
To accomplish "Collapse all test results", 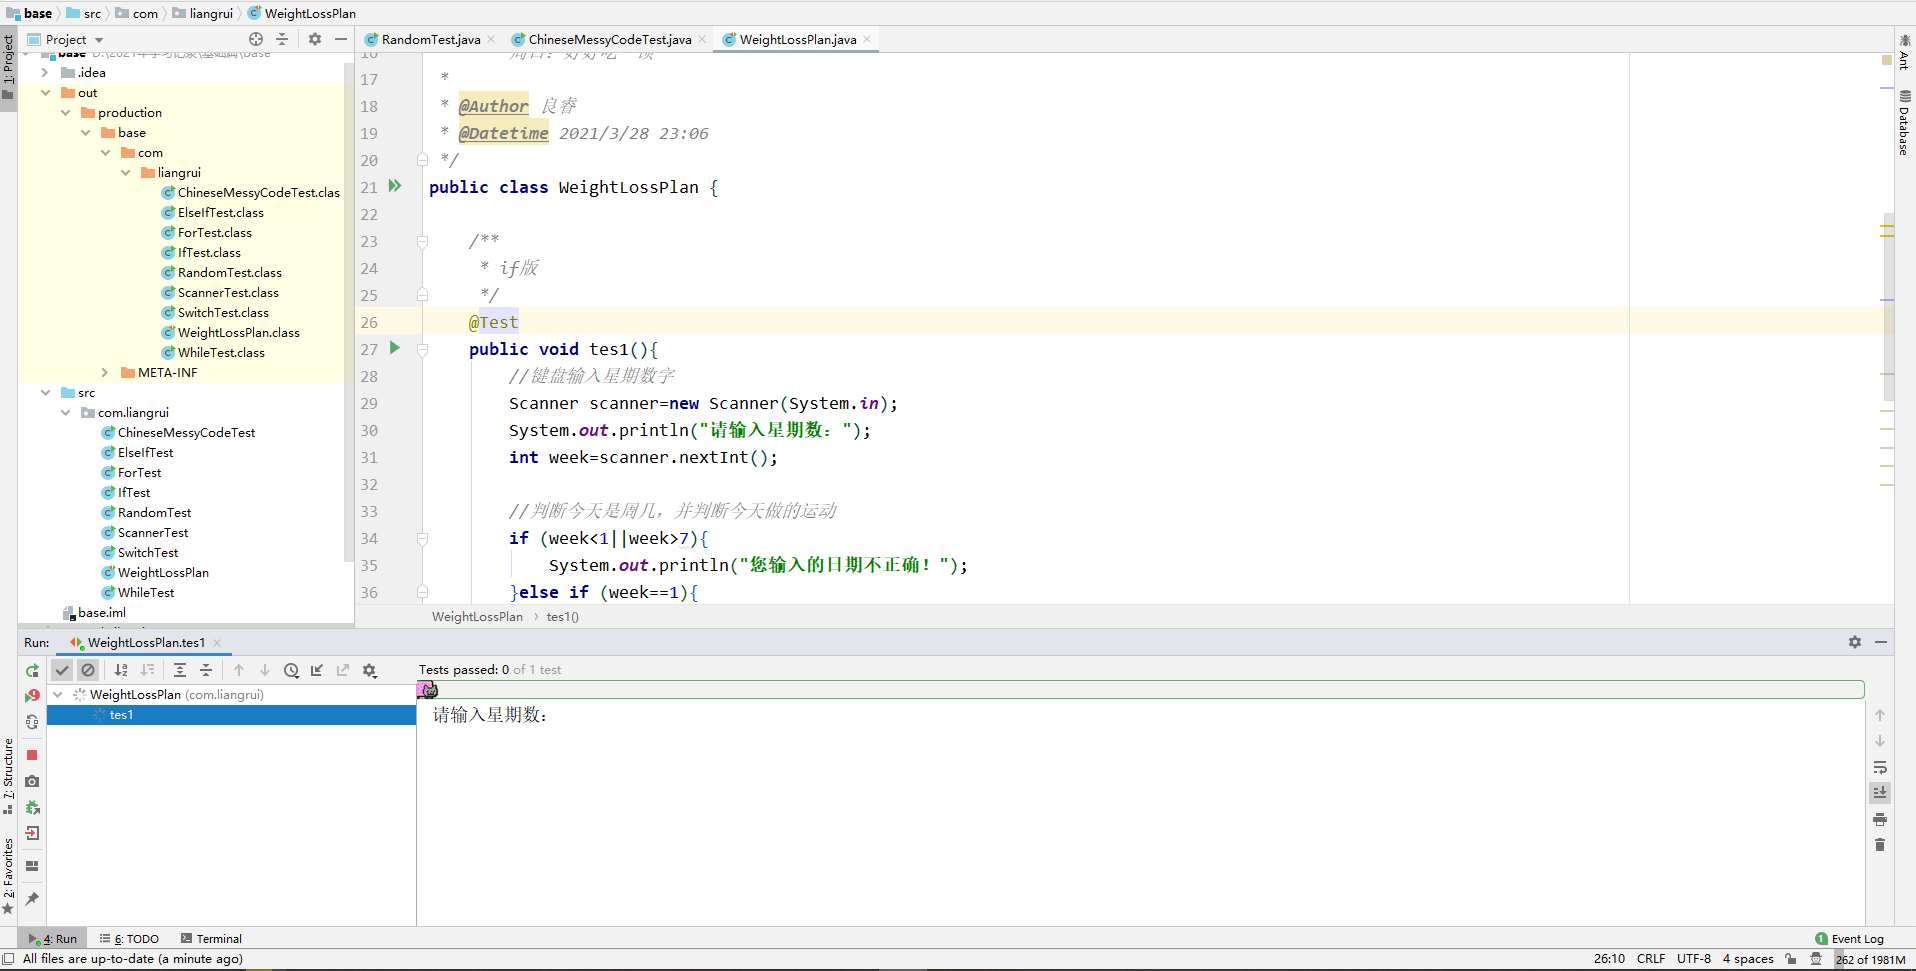I will click(206, 670).
